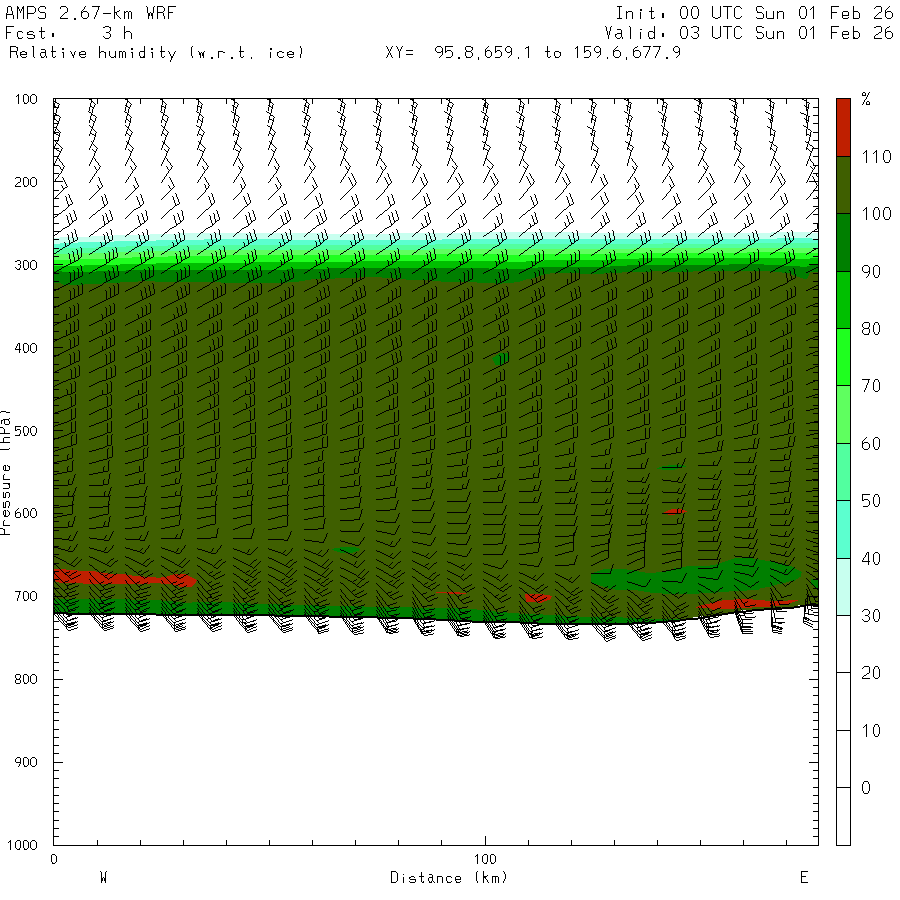Screen dimensions: 900x900
Task: Pick the 50–60 sea-green color bar segment
Action: tap(843, 472)
